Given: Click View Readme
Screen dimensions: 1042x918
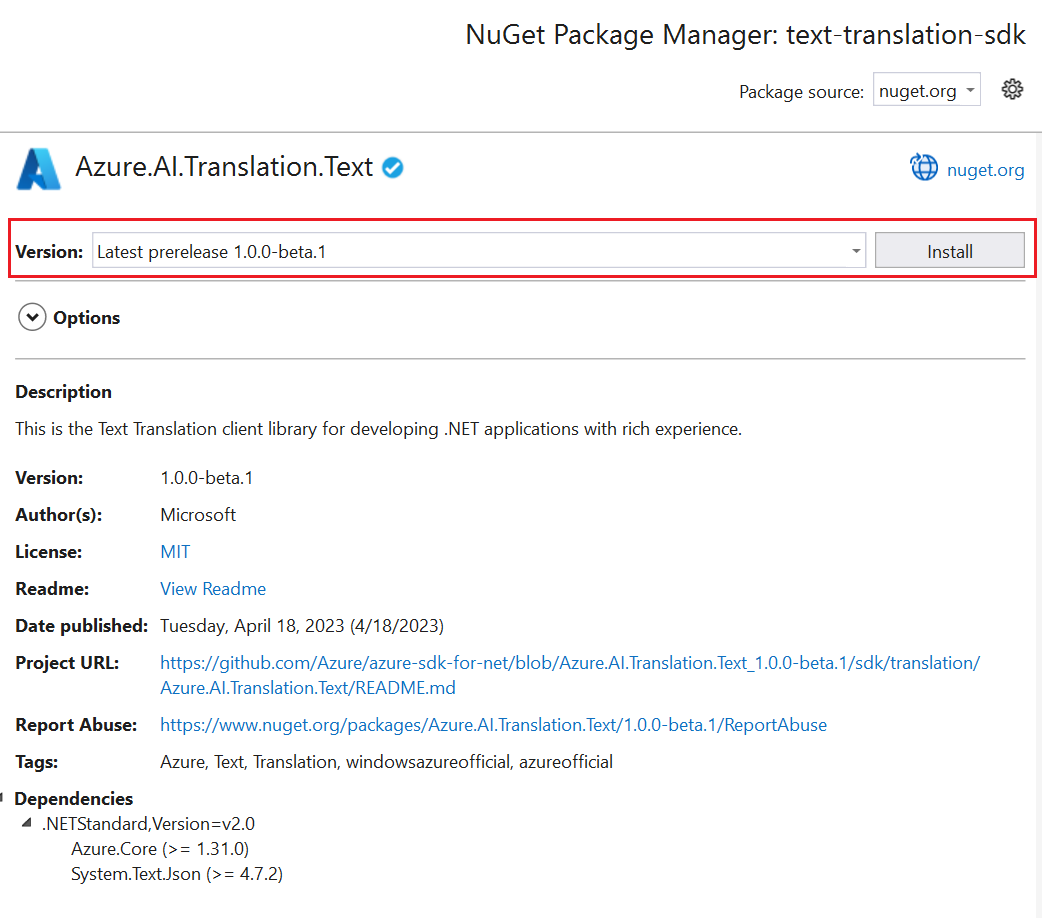Looking at the screenshot, I should (213, 588).
